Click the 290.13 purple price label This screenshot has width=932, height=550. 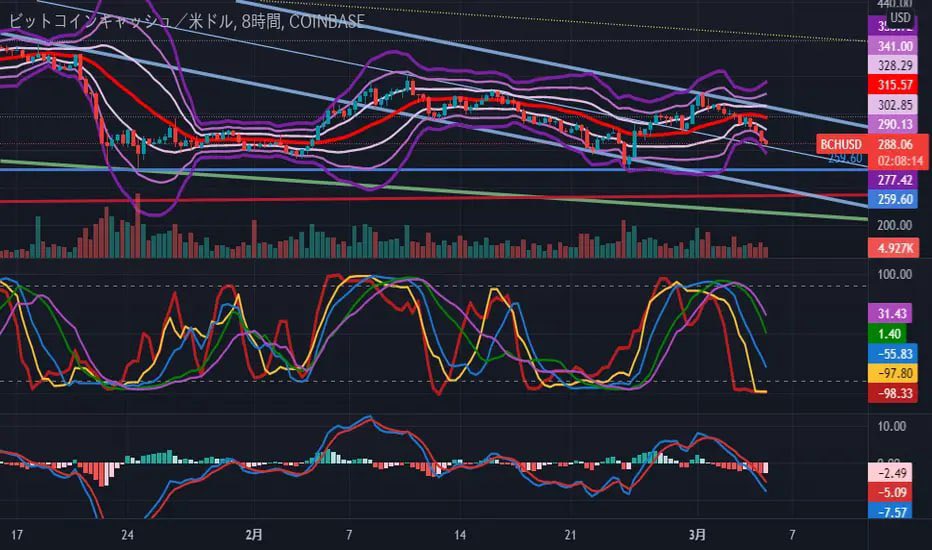pos(893,124)
